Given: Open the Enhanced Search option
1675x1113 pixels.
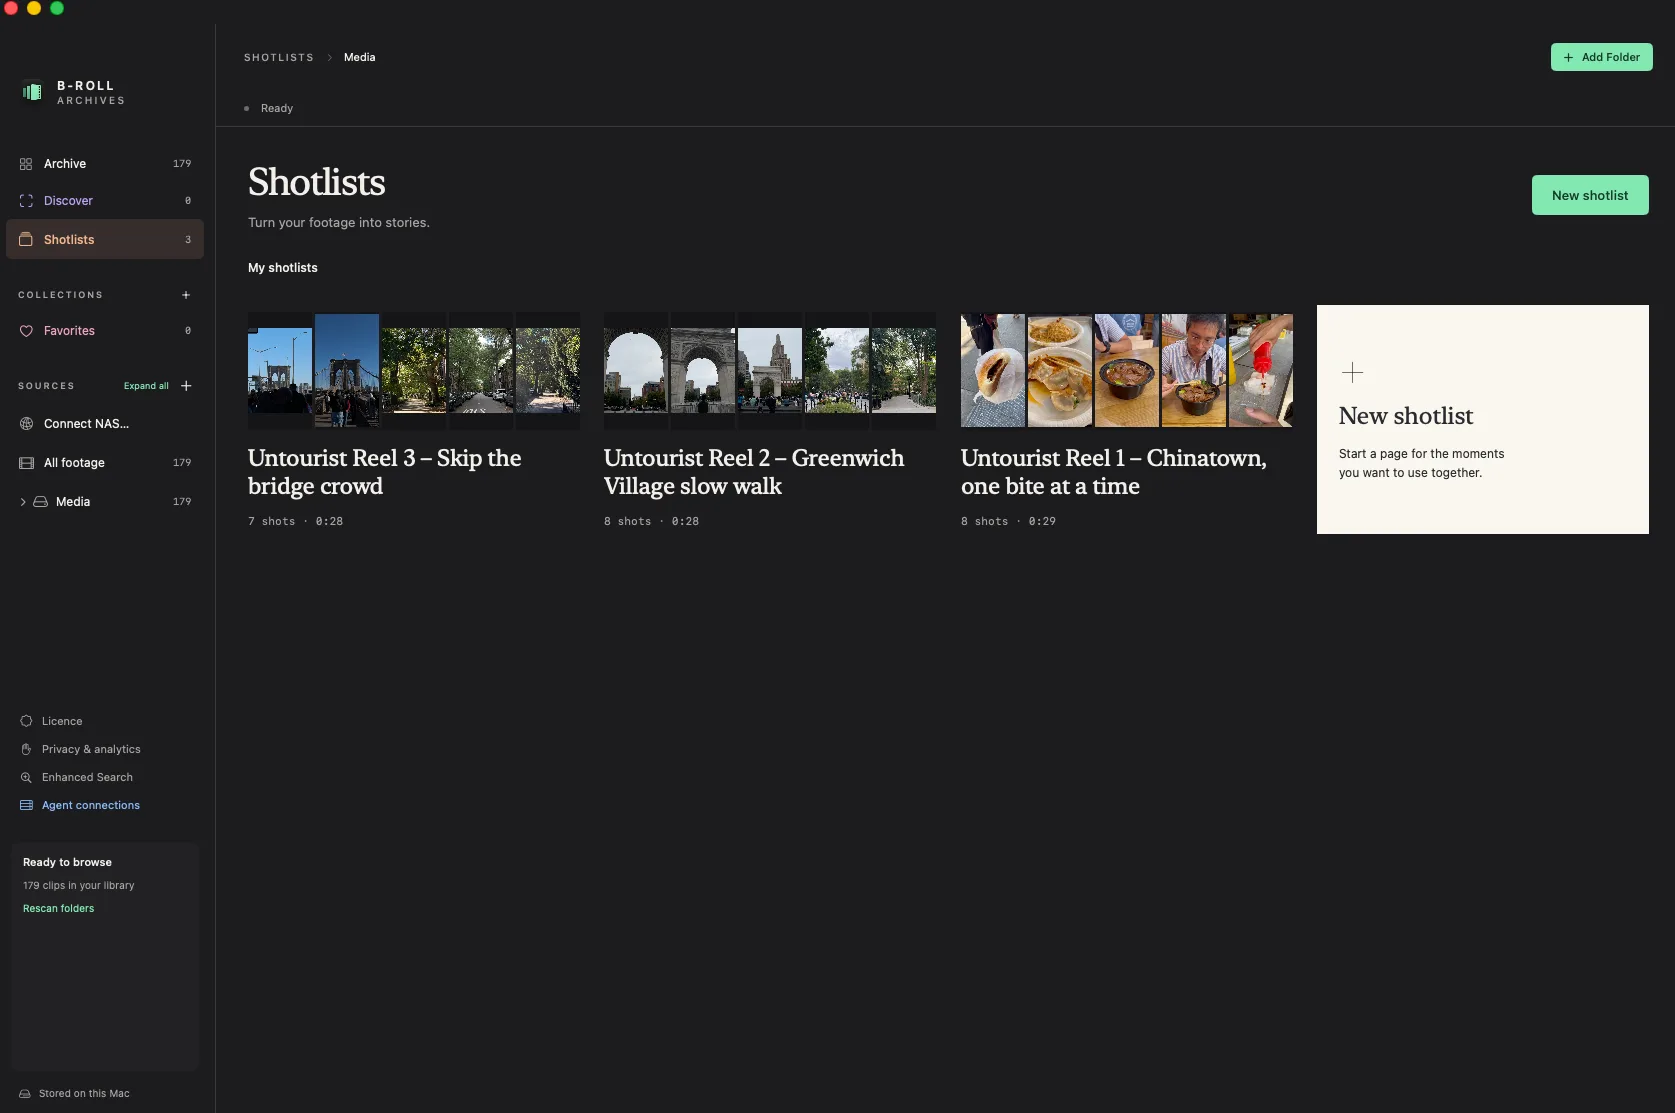Looking at the screenshot, I should pos(87,778).
